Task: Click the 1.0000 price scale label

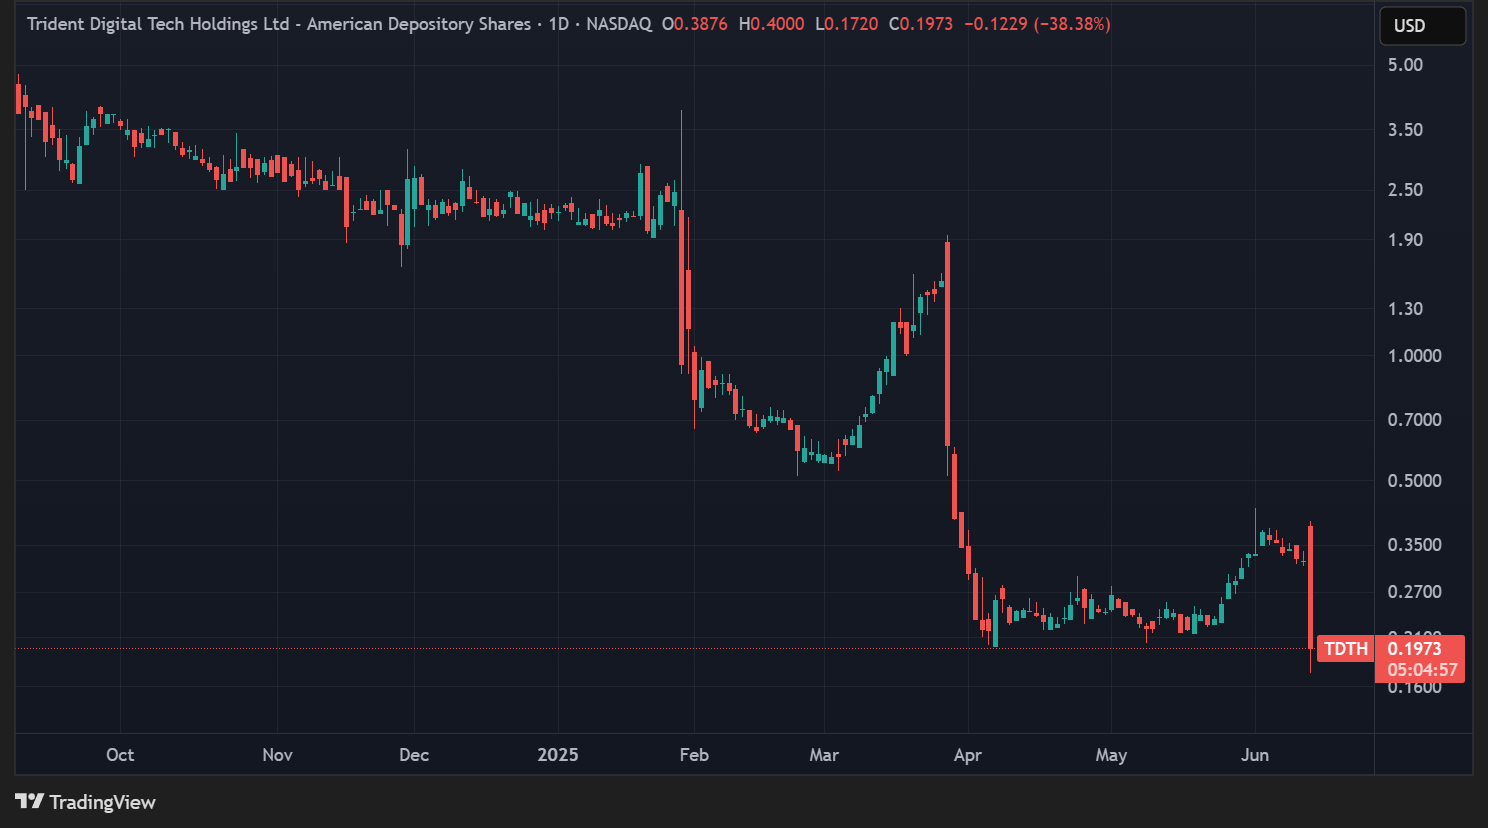Action: tap(1414, 356)
